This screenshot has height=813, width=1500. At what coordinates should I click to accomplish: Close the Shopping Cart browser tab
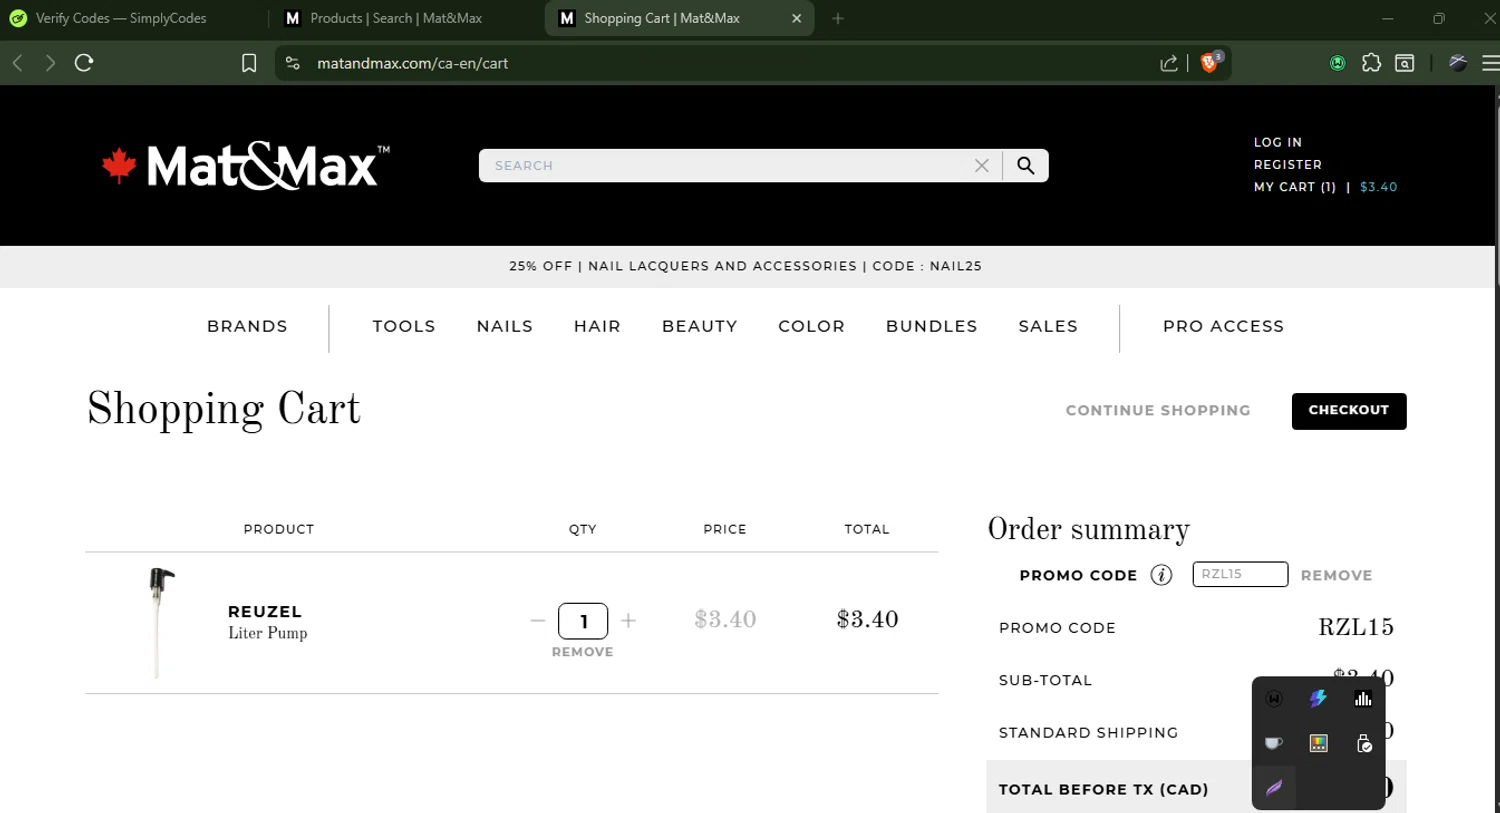pyautogui.click(x=796, y=18)
